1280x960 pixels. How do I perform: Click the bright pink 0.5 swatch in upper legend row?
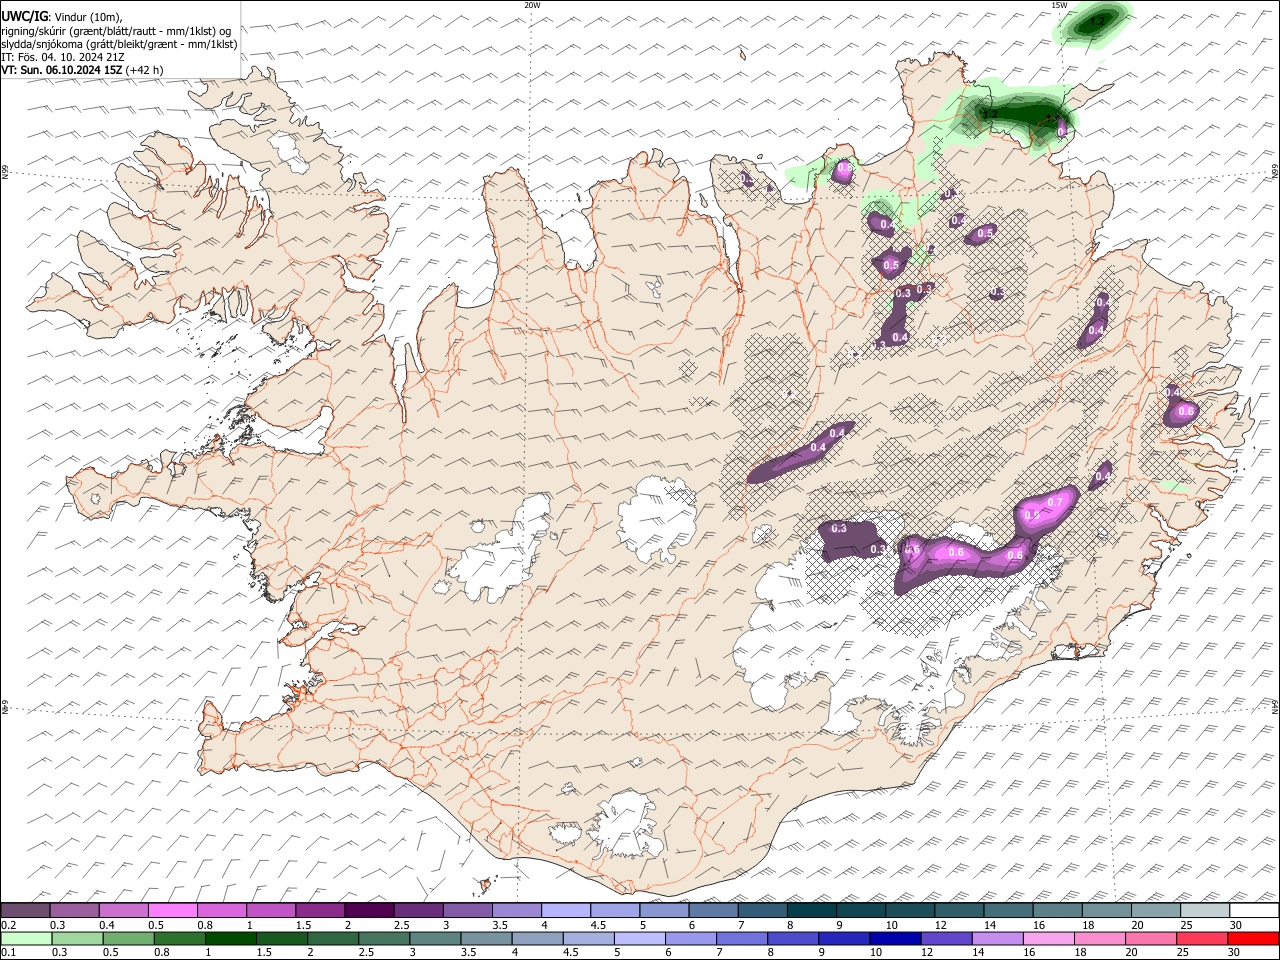[x=173, y=911]
